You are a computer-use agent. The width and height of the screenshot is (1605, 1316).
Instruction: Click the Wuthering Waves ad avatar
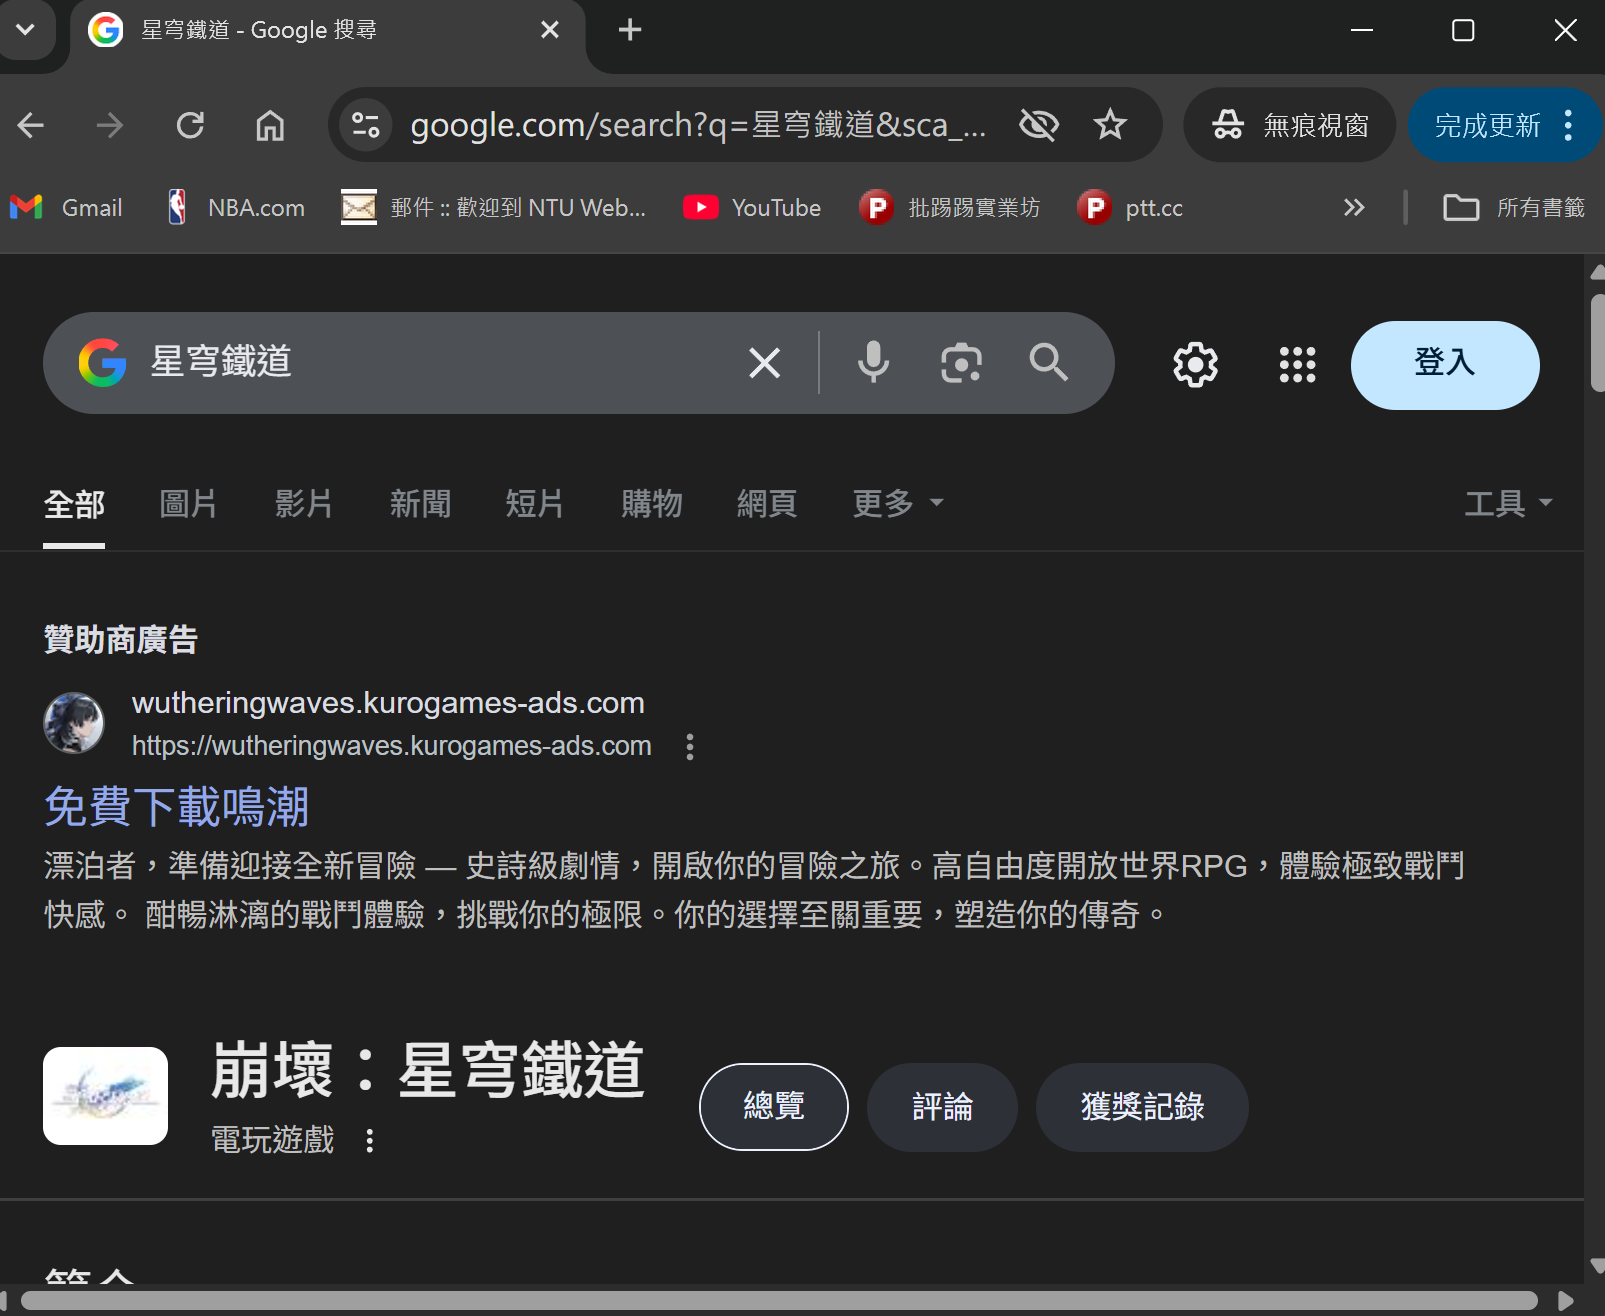point(74,723)
